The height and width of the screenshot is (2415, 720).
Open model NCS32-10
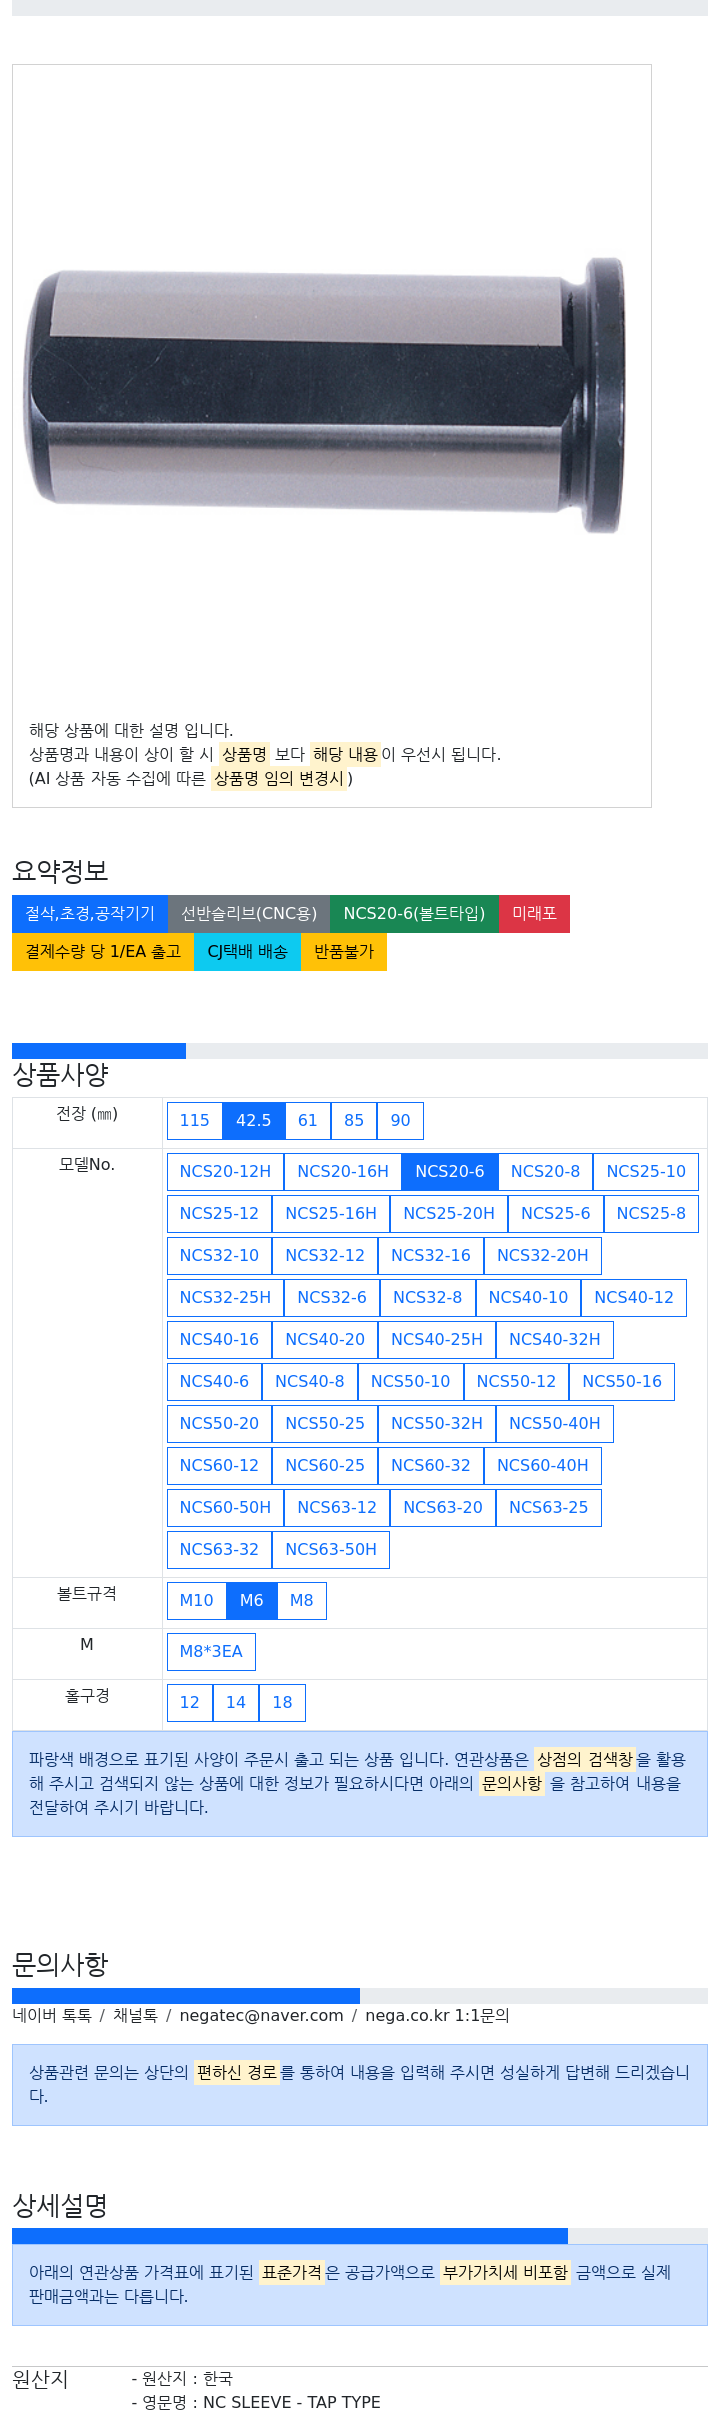220,1256
